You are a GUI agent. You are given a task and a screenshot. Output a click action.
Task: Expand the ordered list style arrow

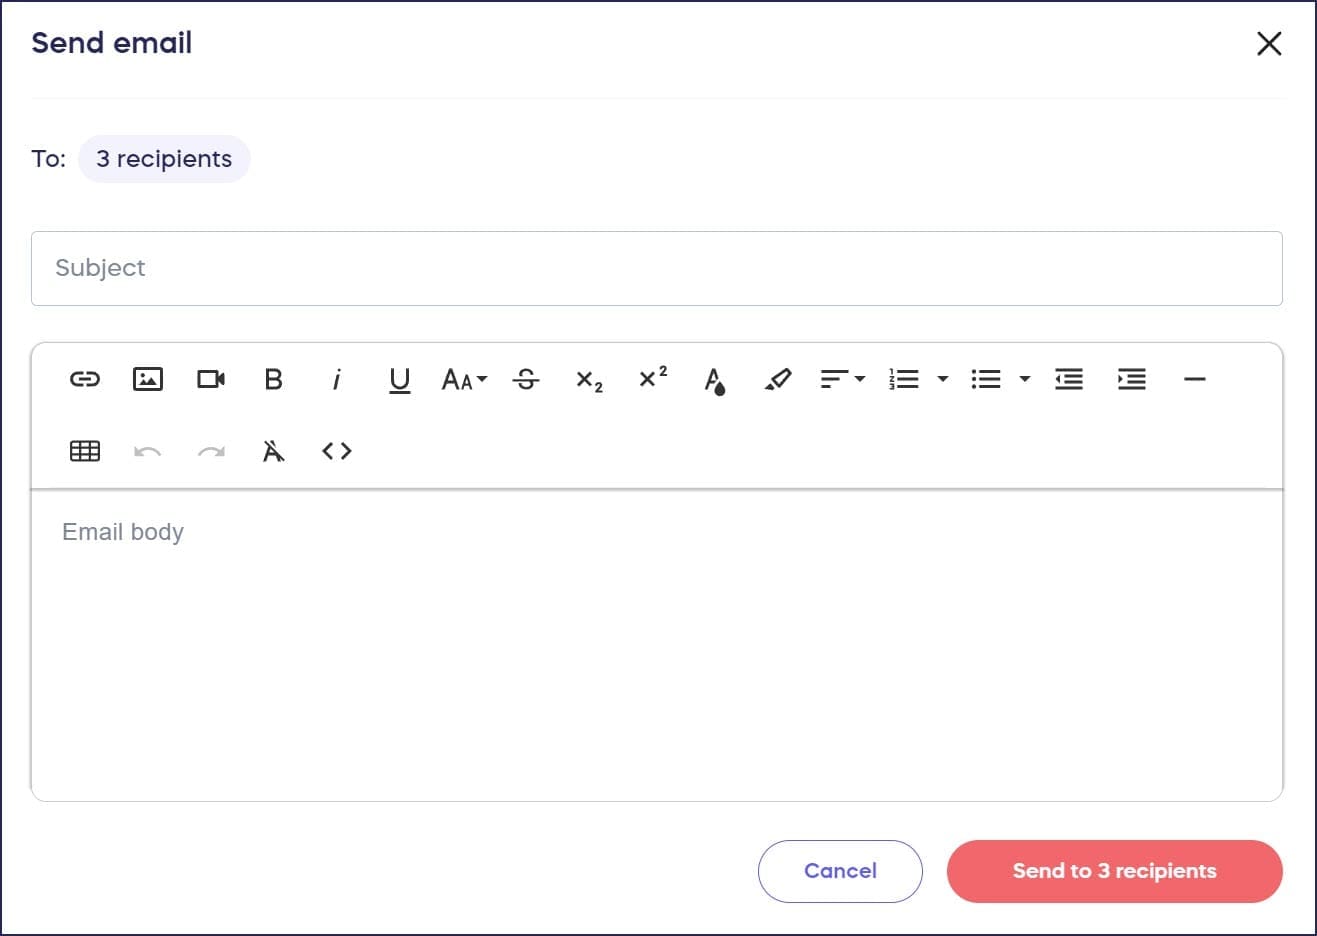[x=942, y=379]
